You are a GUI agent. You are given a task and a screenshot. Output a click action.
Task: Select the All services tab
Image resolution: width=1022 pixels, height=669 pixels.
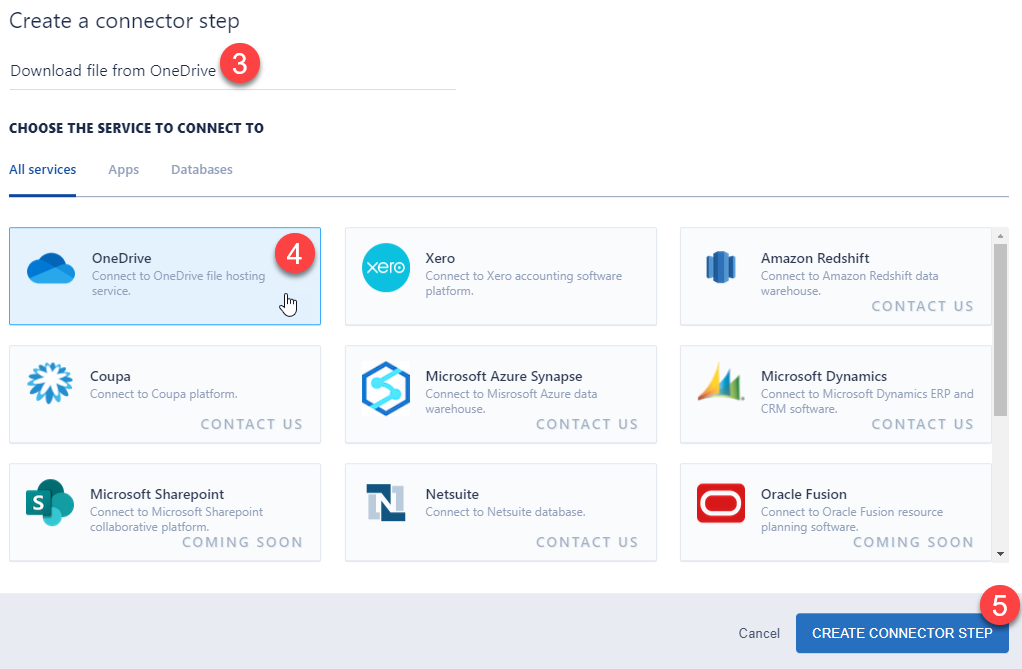pyautogui.click(x=43, y=170)
